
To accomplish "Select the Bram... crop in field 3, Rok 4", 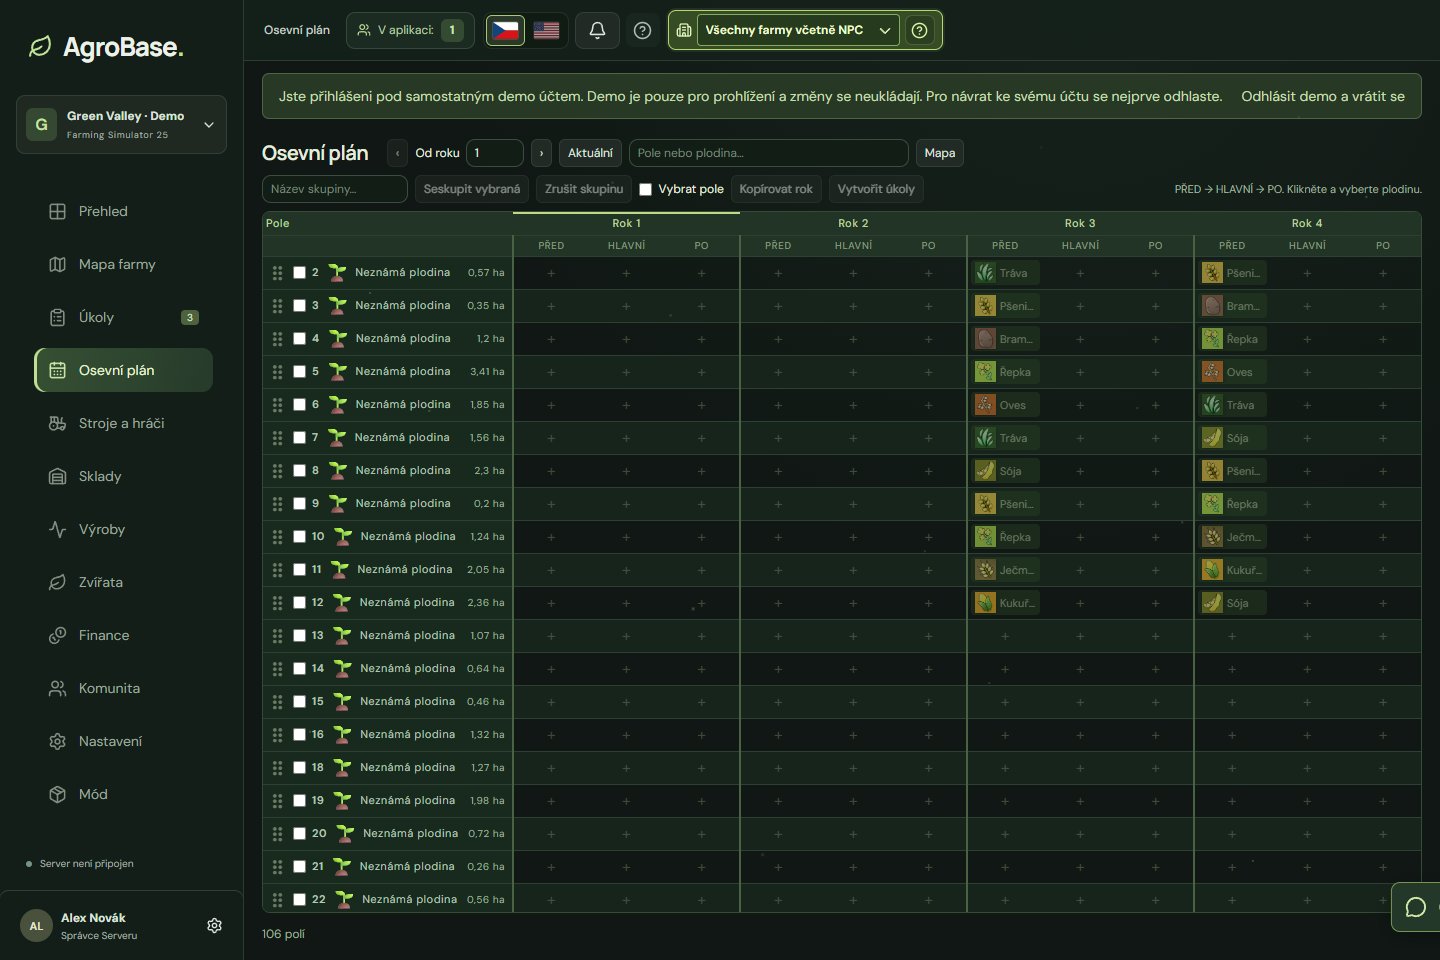I will 1231,306.
